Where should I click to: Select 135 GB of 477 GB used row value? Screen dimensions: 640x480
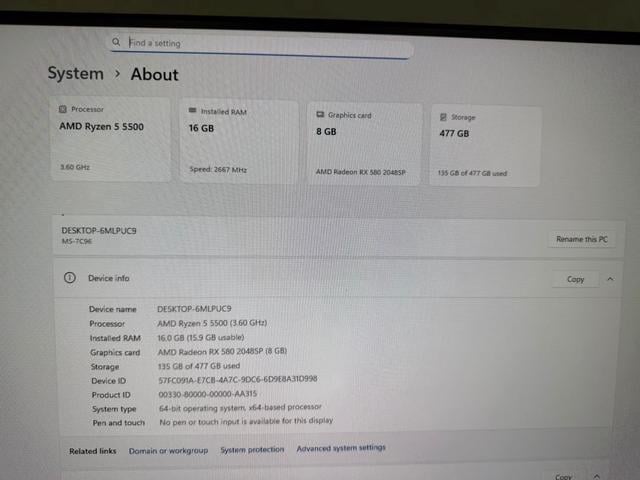(x=199, y=366)
